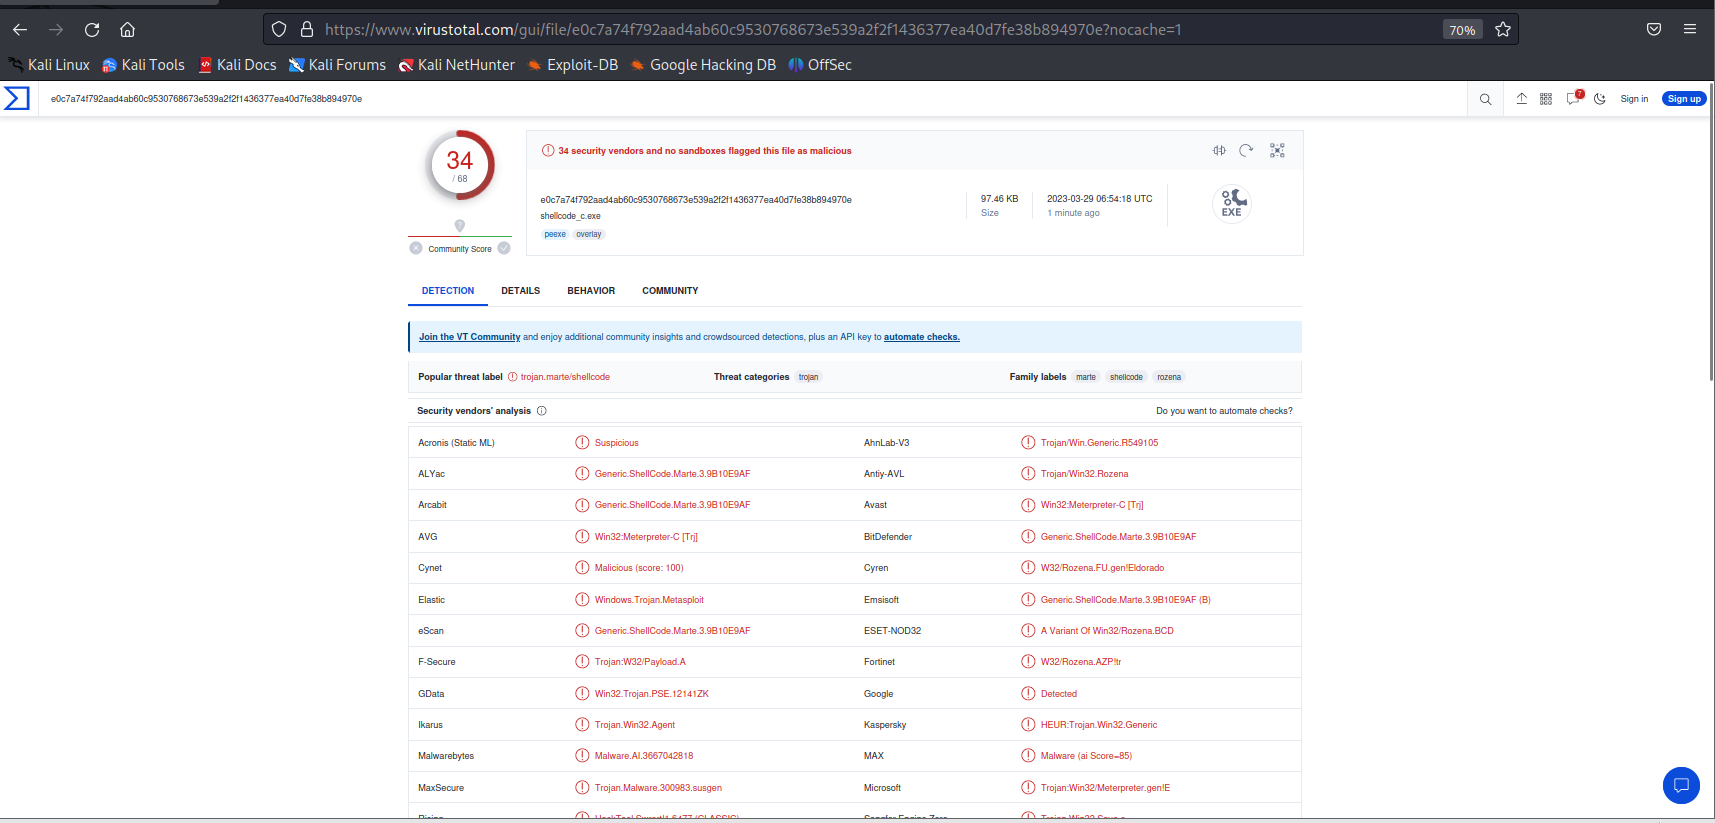The width and height of the screenshot is (1715, 823).
Task: Open the VirusTotal apps grid
Action: pyautogui.click(x=1546, y=99)
